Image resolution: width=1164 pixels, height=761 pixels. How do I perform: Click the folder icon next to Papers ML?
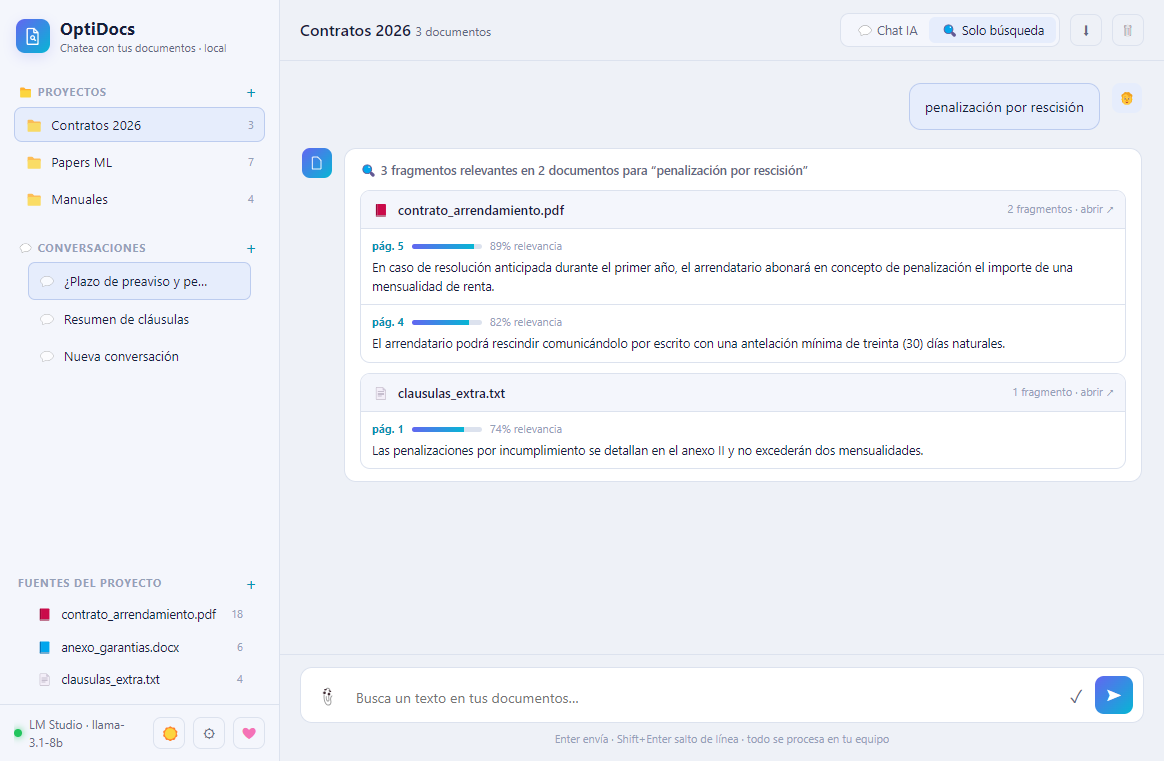[x=34, y=163]
